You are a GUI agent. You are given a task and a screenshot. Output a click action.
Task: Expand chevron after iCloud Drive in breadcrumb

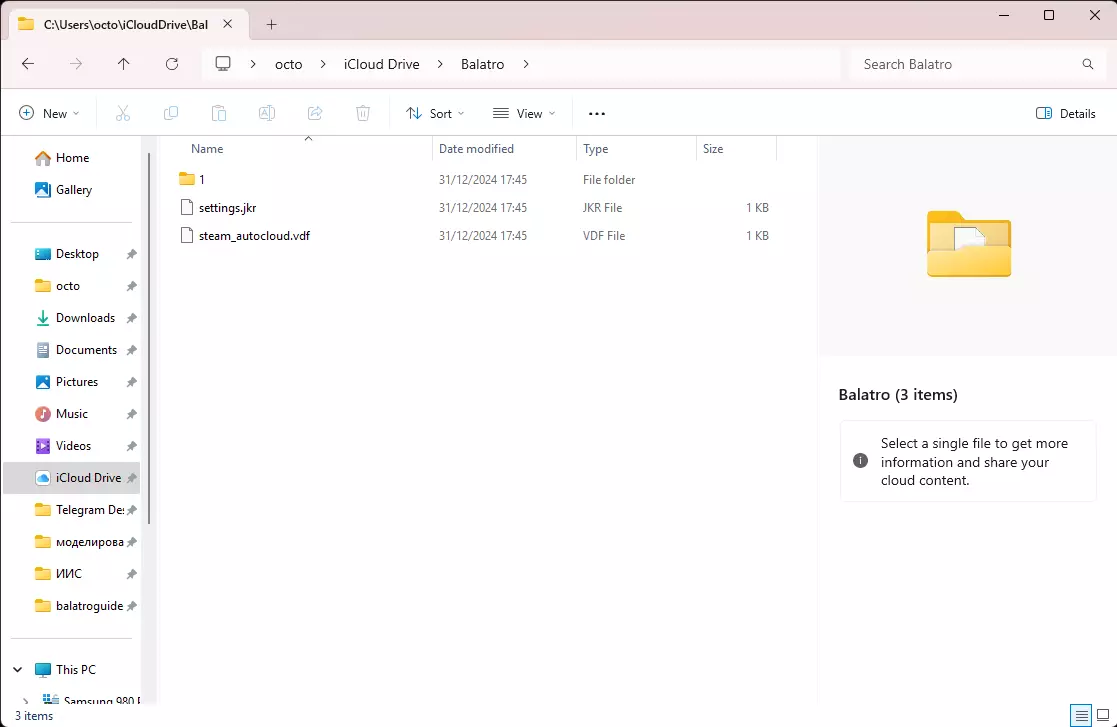[x=440, y=64]
